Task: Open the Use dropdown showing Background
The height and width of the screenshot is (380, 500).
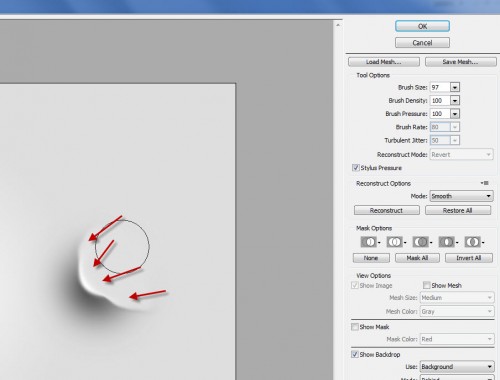Action: (x=457, y=367)
